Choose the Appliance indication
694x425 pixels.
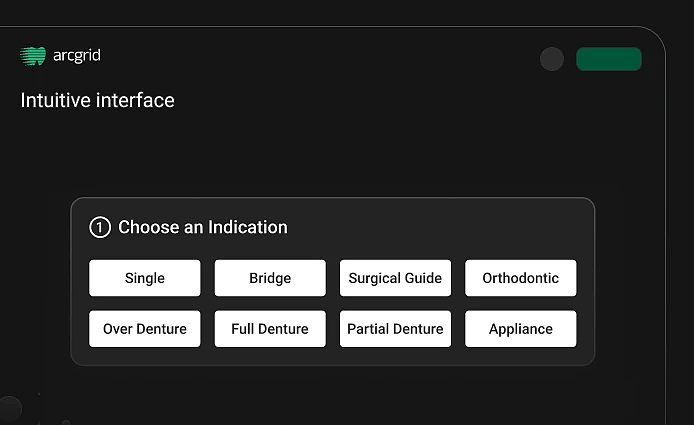click(x=521, y=329)
